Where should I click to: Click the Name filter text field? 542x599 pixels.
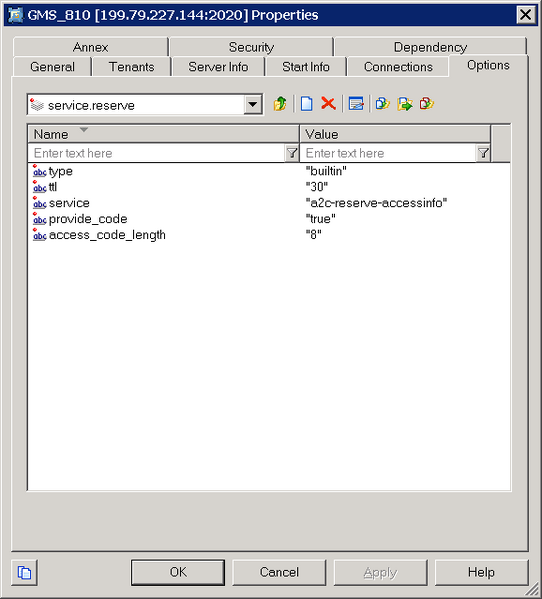tap(157, 153)
